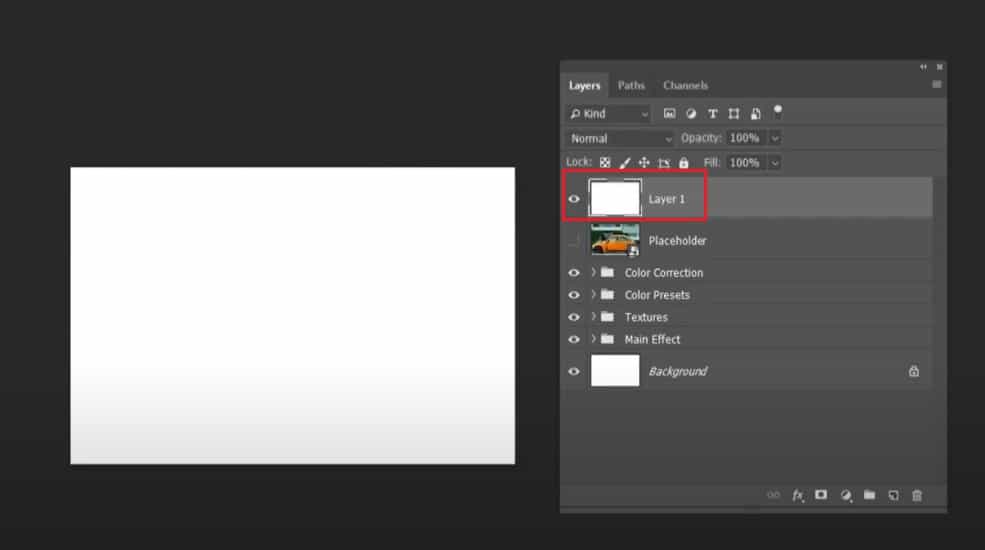Switch to the Layers tab
985x550 pixels.
(584, 85)
